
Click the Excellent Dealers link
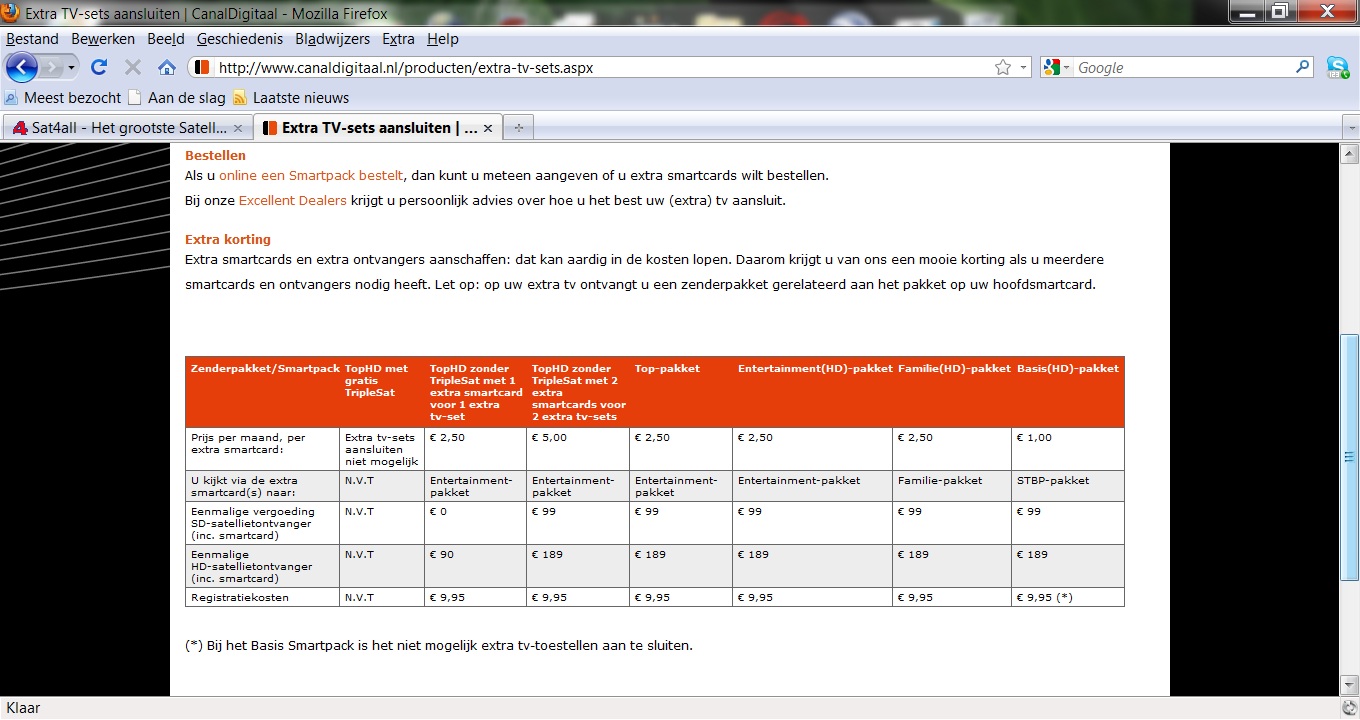[292, 200]
